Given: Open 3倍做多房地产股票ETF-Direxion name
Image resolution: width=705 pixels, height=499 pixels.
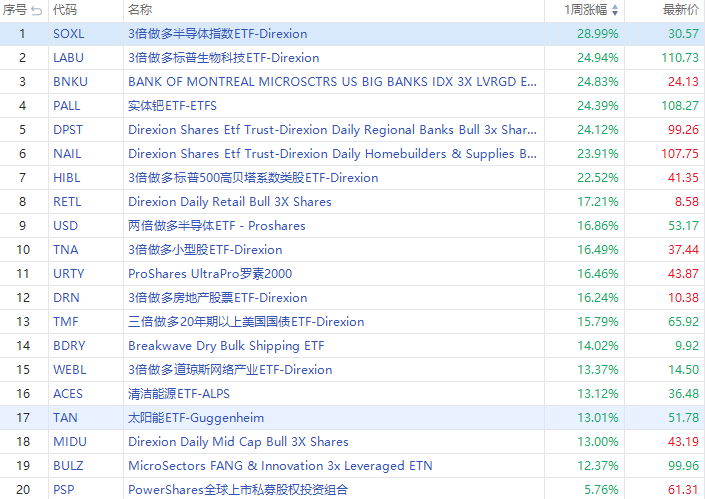Looking at the screenshot, I should tap(218, 298).
